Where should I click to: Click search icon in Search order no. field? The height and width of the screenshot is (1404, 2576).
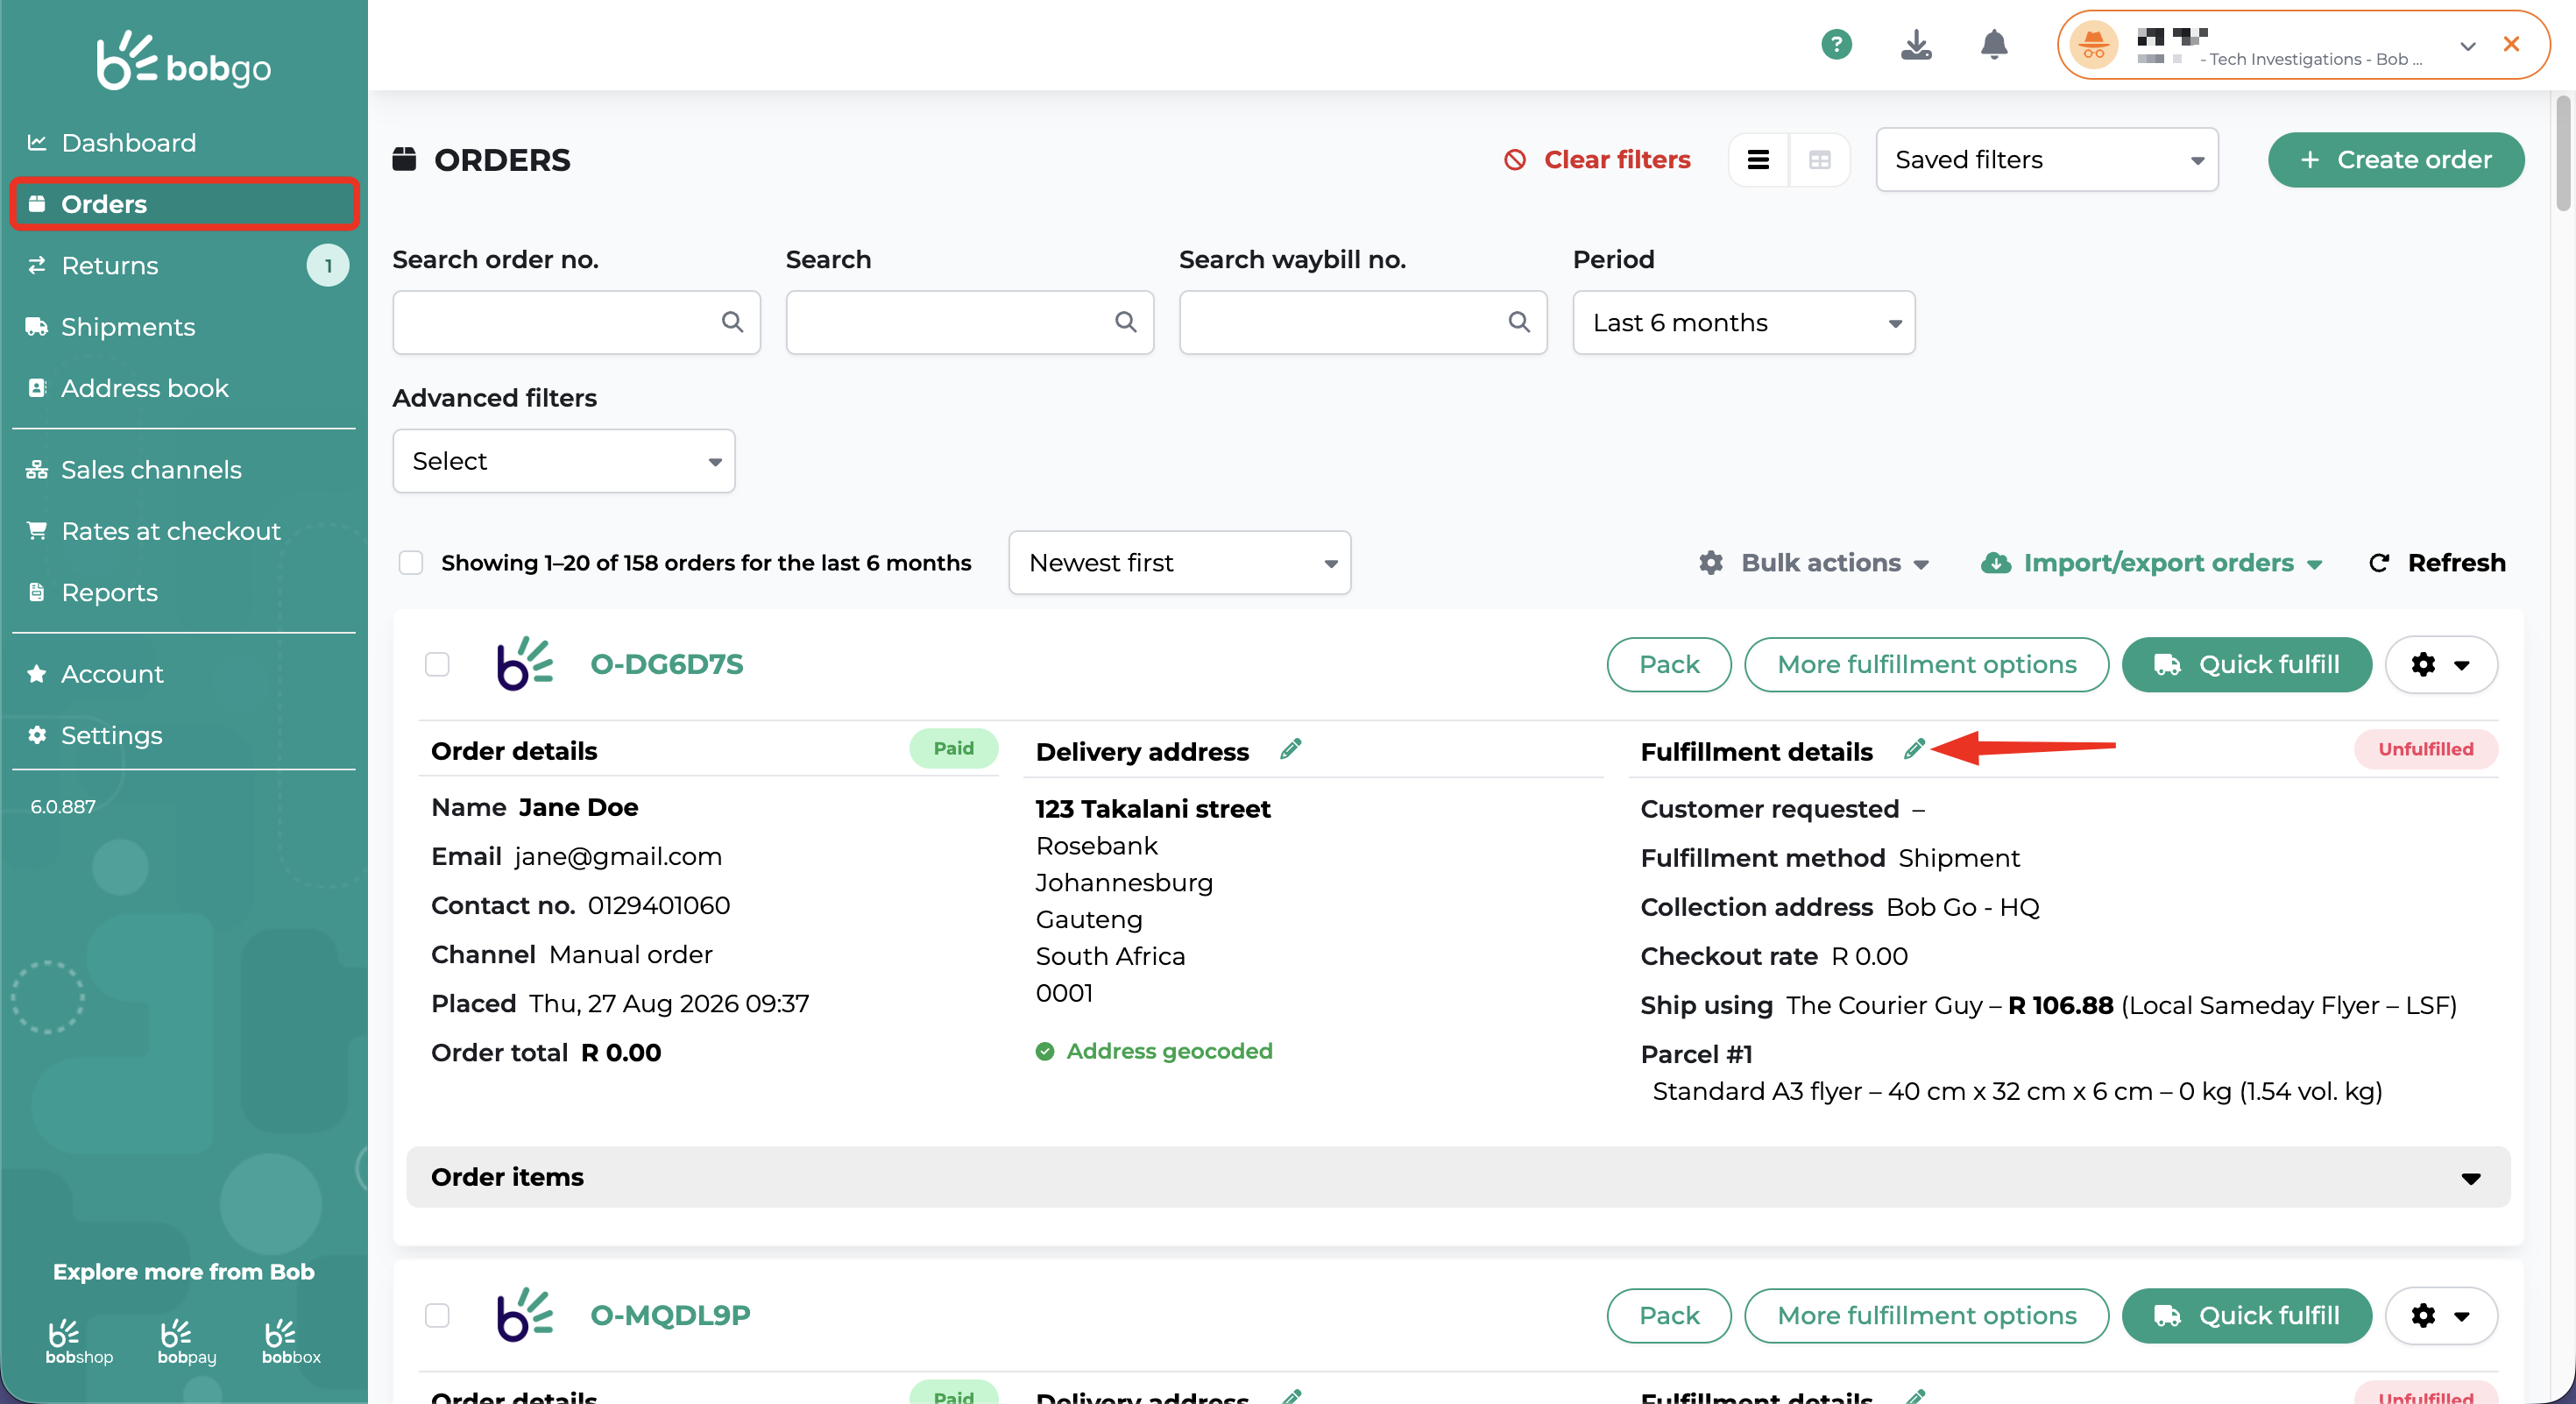point(732,322)
